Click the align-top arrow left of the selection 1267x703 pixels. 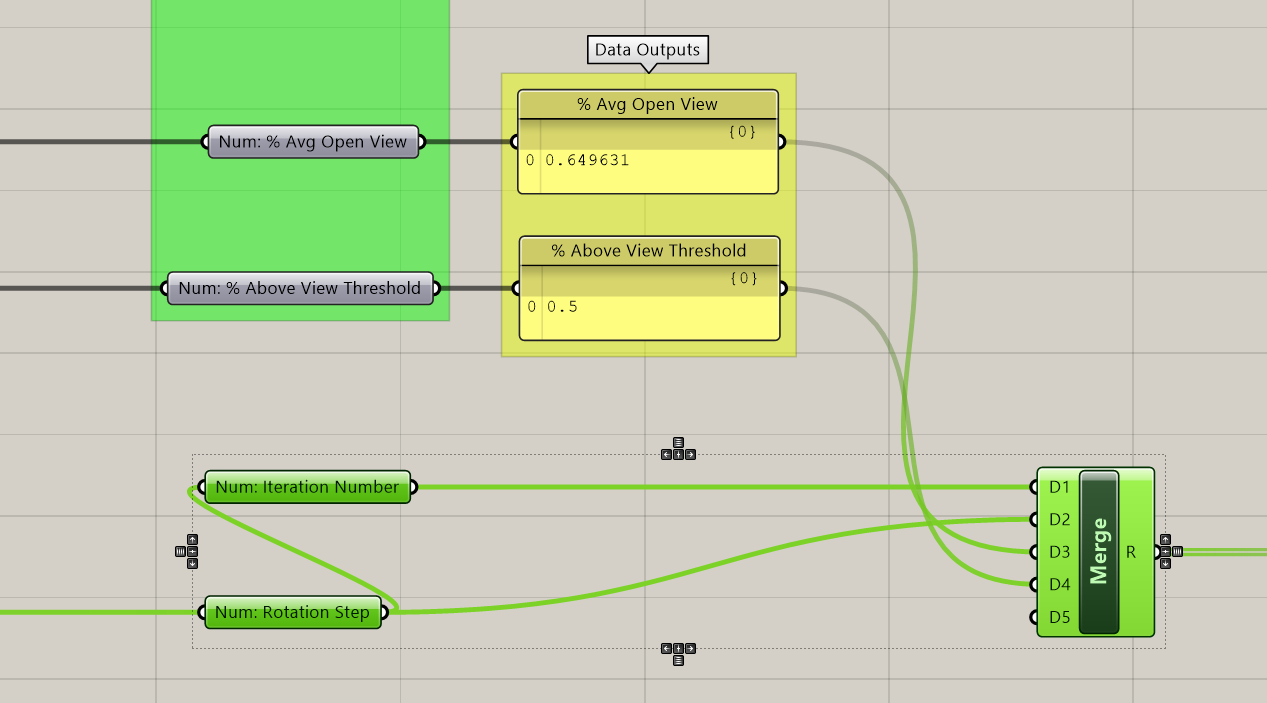[x=192, y=540]
